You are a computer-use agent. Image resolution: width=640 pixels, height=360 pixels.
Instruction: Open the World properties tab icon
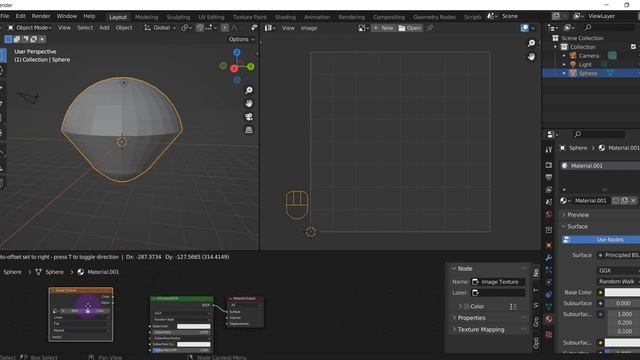tap(549, 214)
